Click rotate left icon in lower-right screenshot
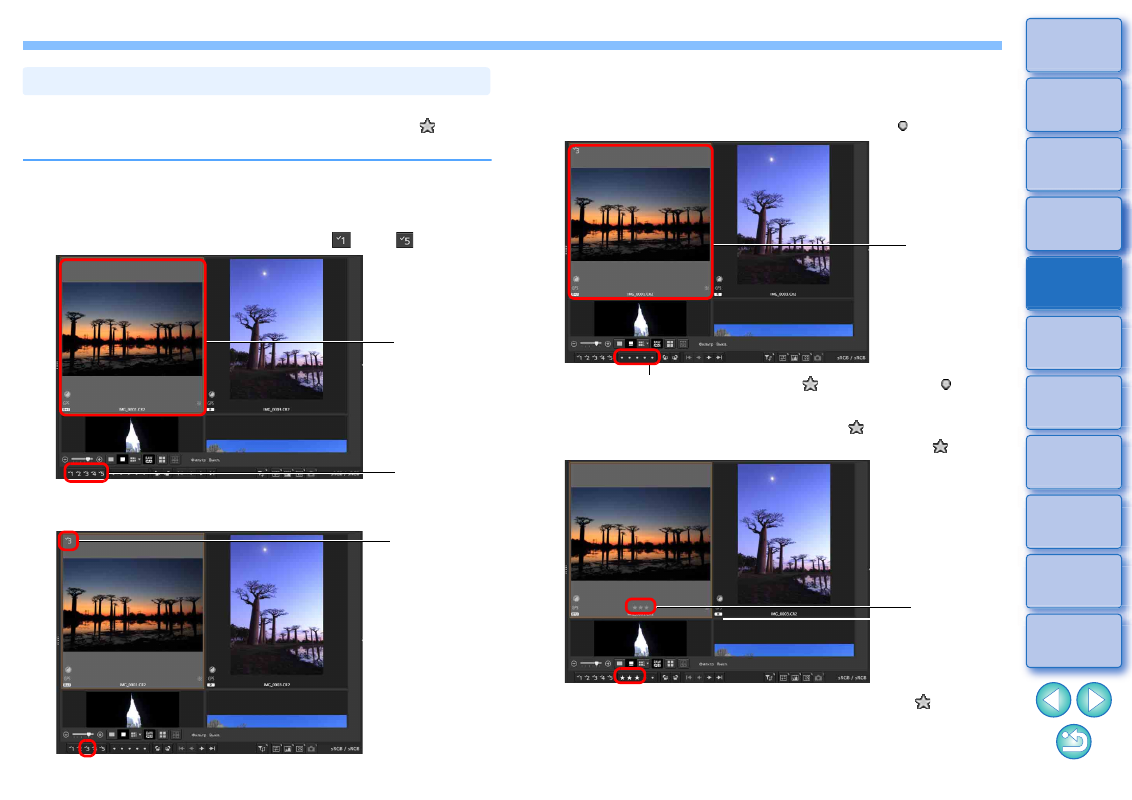This screenshot has width=1132, height=800. pyautogui.click(x=666, y=677)
